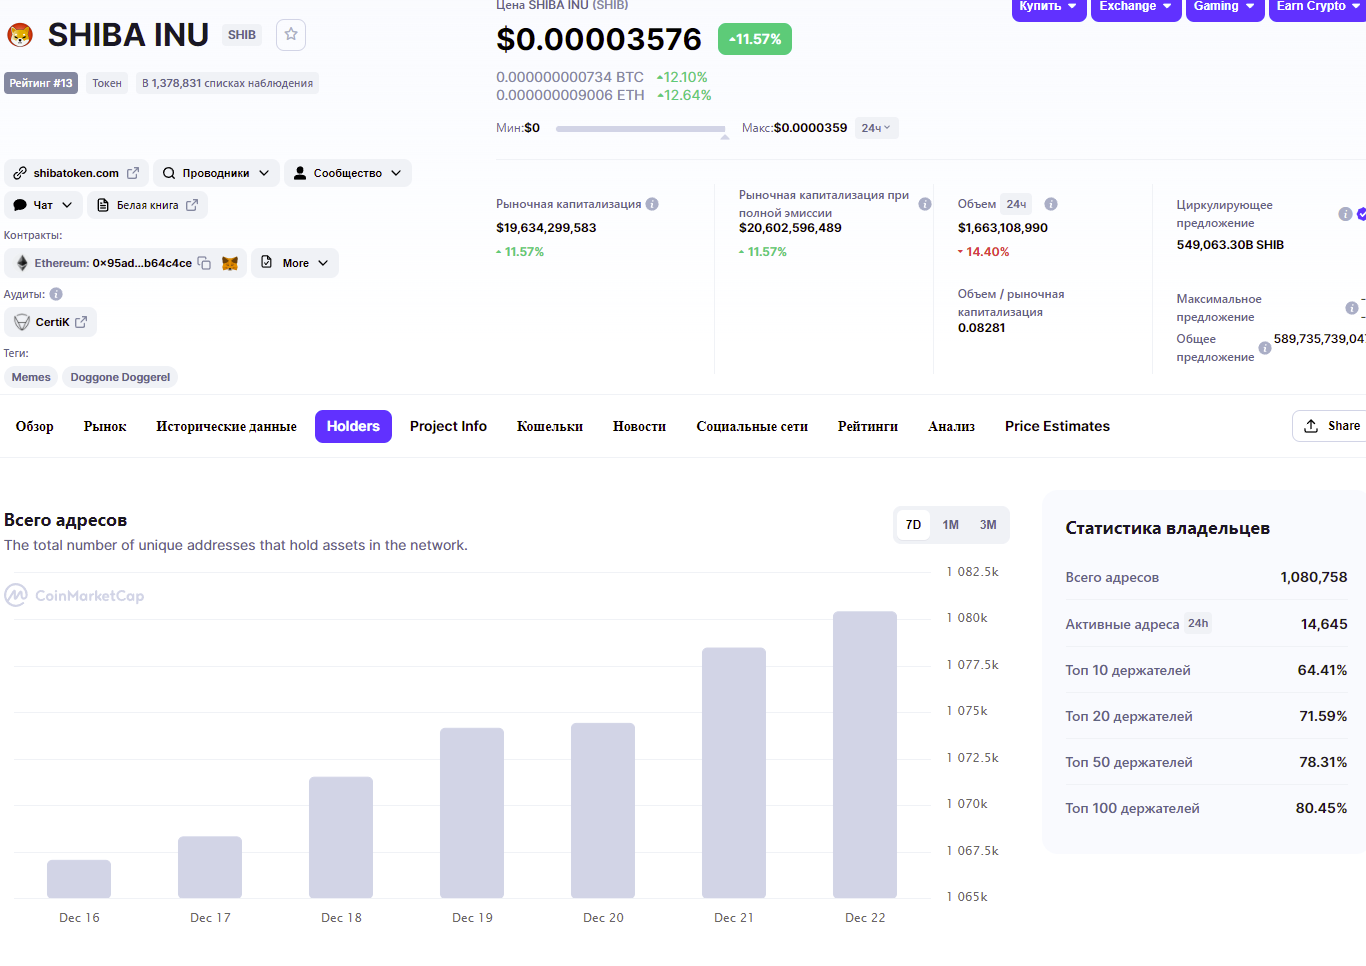Switch the chart range to 3M
The width and height of the screenshot is (1366, 966).
tap(988, 525)
